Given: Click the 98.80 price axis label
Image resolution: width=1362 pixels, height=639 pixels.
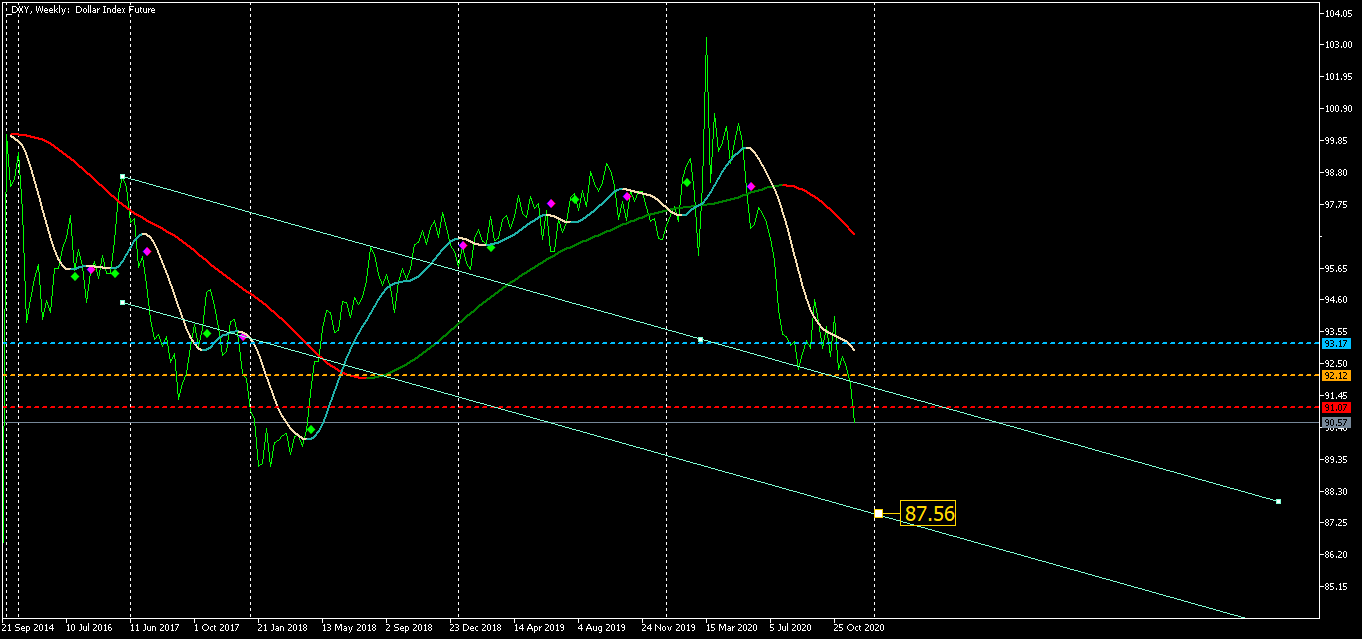Looking at the screenshot, I should pyautogui.click(x=1338, y=173).
